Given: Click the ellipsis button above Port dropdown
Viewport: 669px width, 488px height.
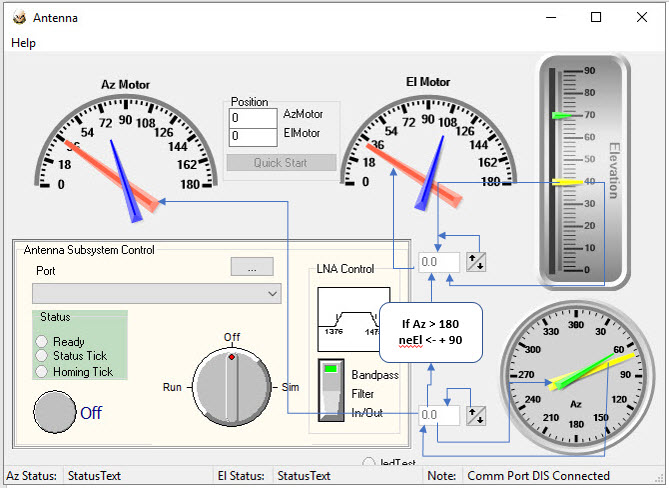Looking at the screenshot, I should click(252, 267).
